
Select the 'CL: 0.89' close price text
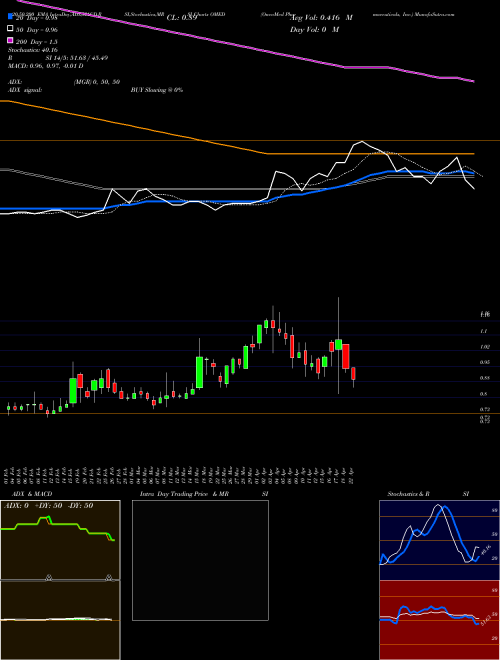pyautogui.click(x=182, y=18)
